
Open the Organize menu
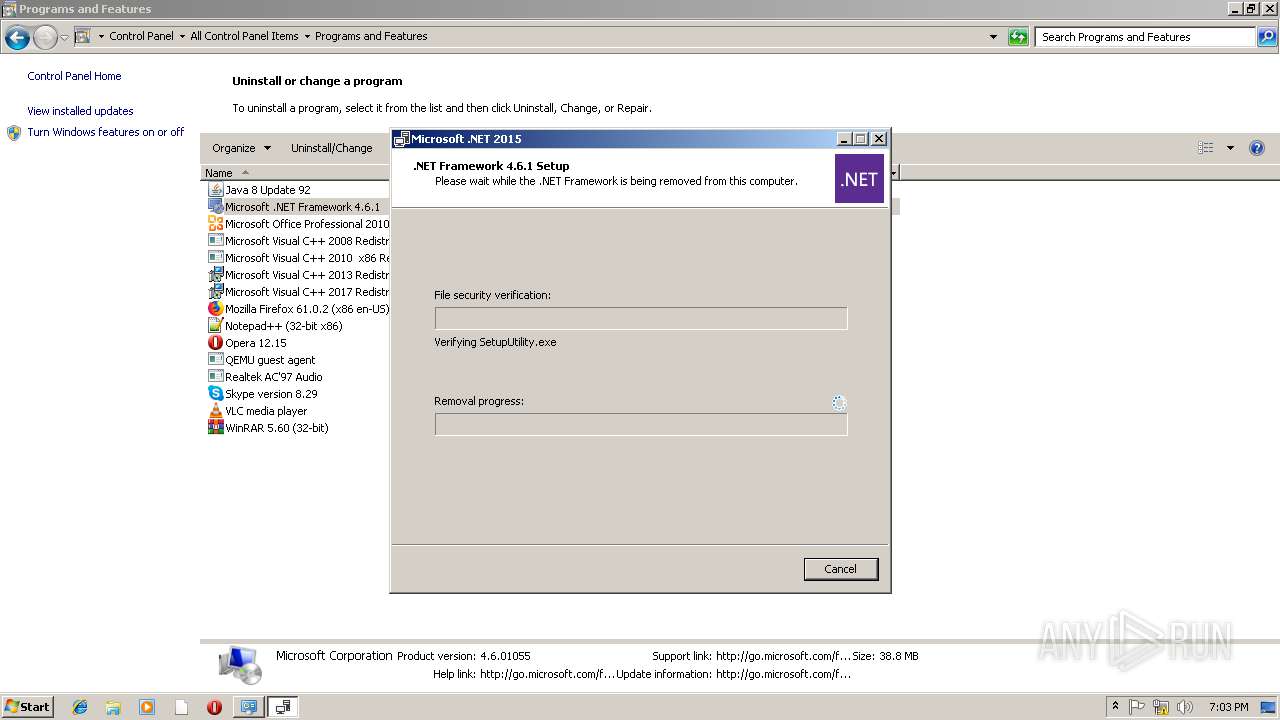point(241,148)
